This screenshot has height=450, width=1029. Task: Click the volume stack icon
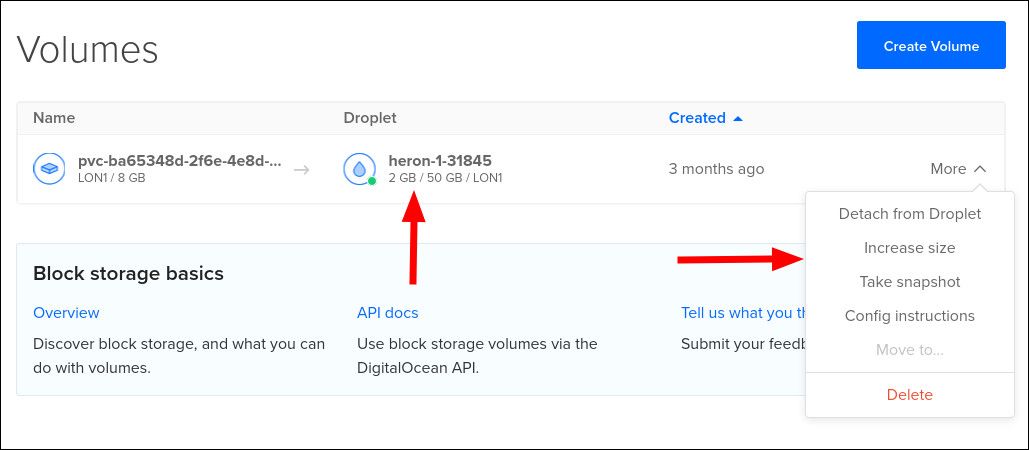[48, 169]
